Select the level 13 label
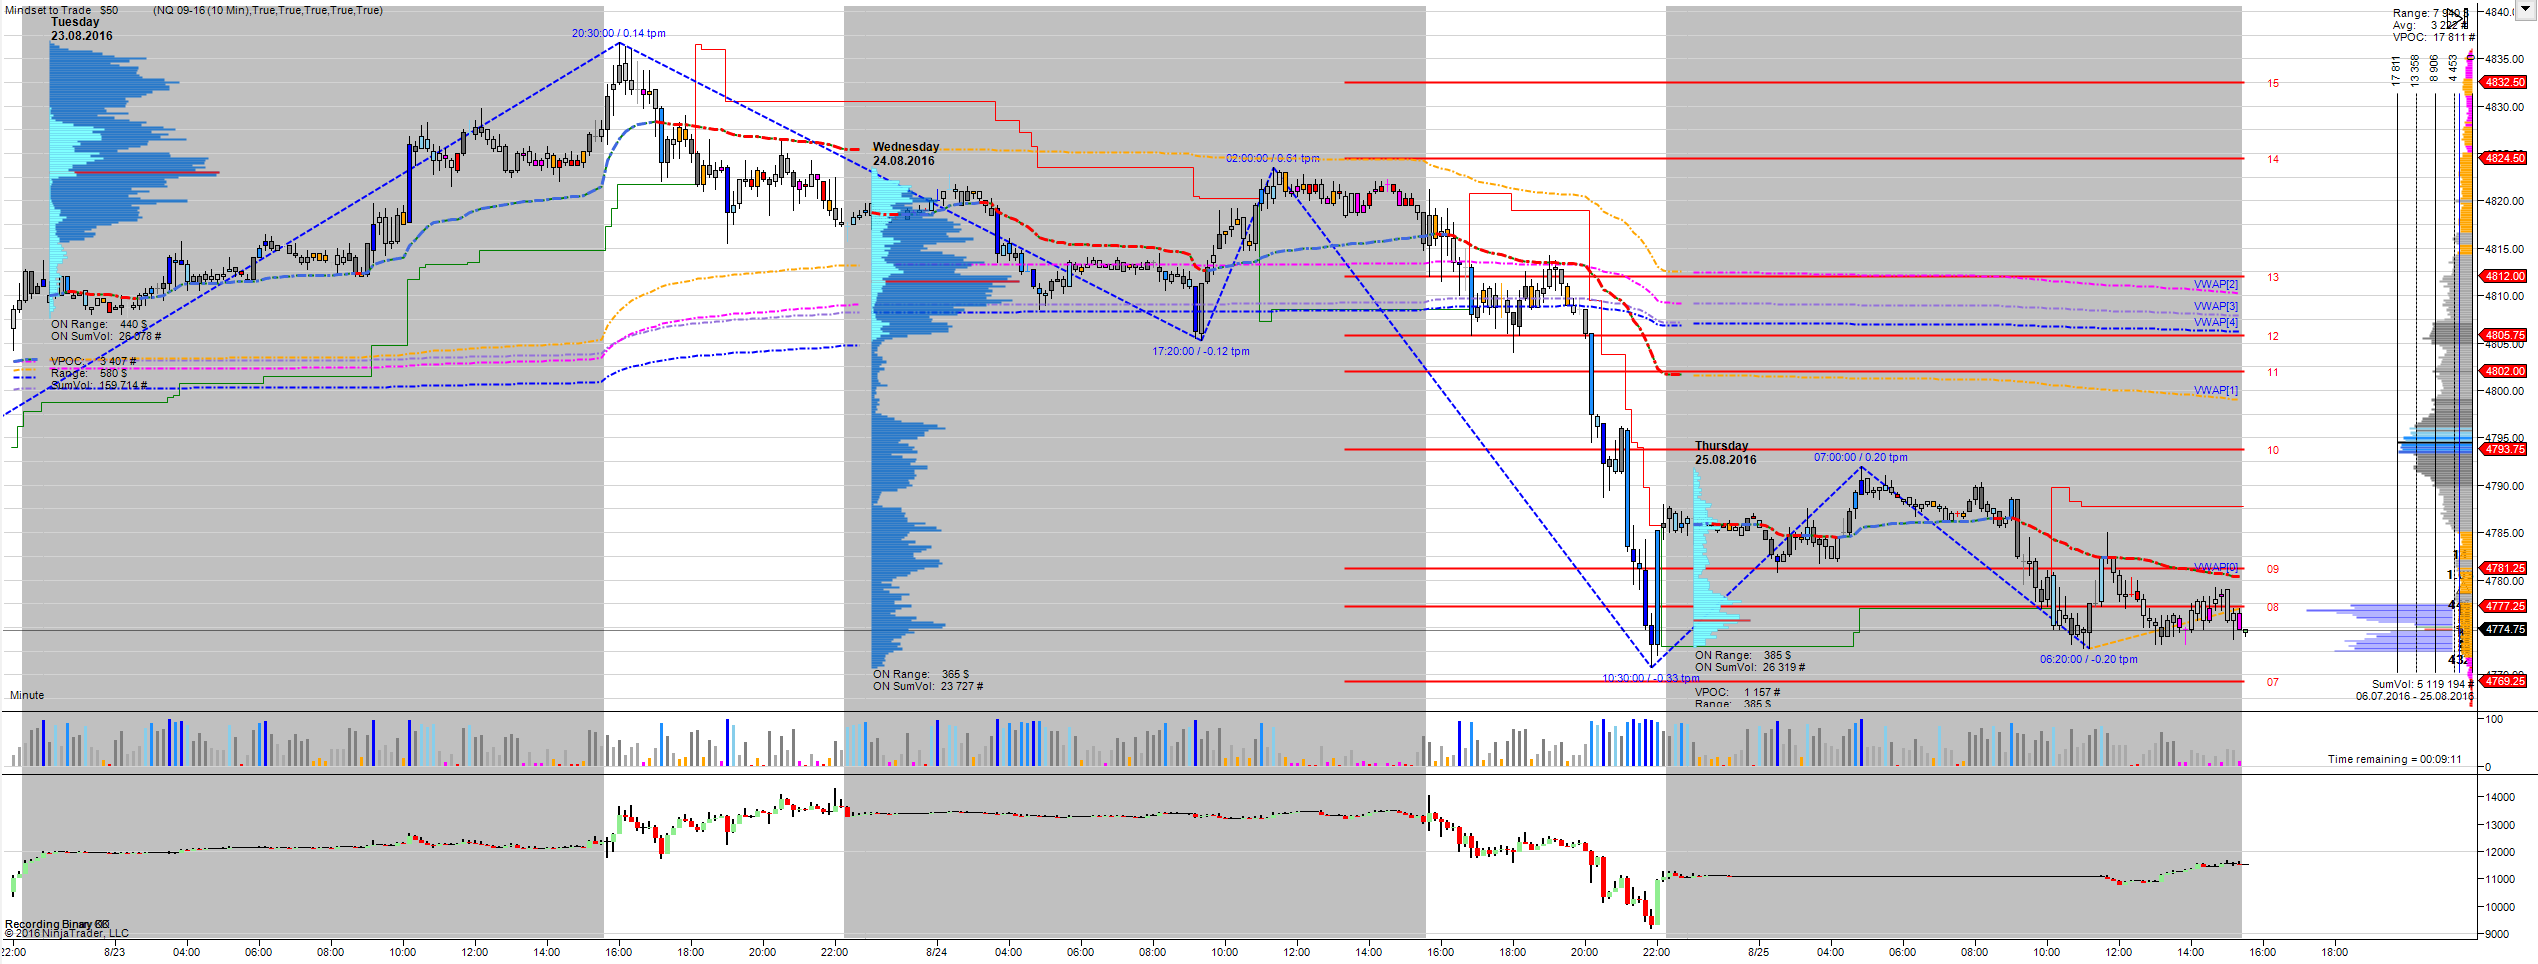The image size is (2538, 964). click(2273, 277)
